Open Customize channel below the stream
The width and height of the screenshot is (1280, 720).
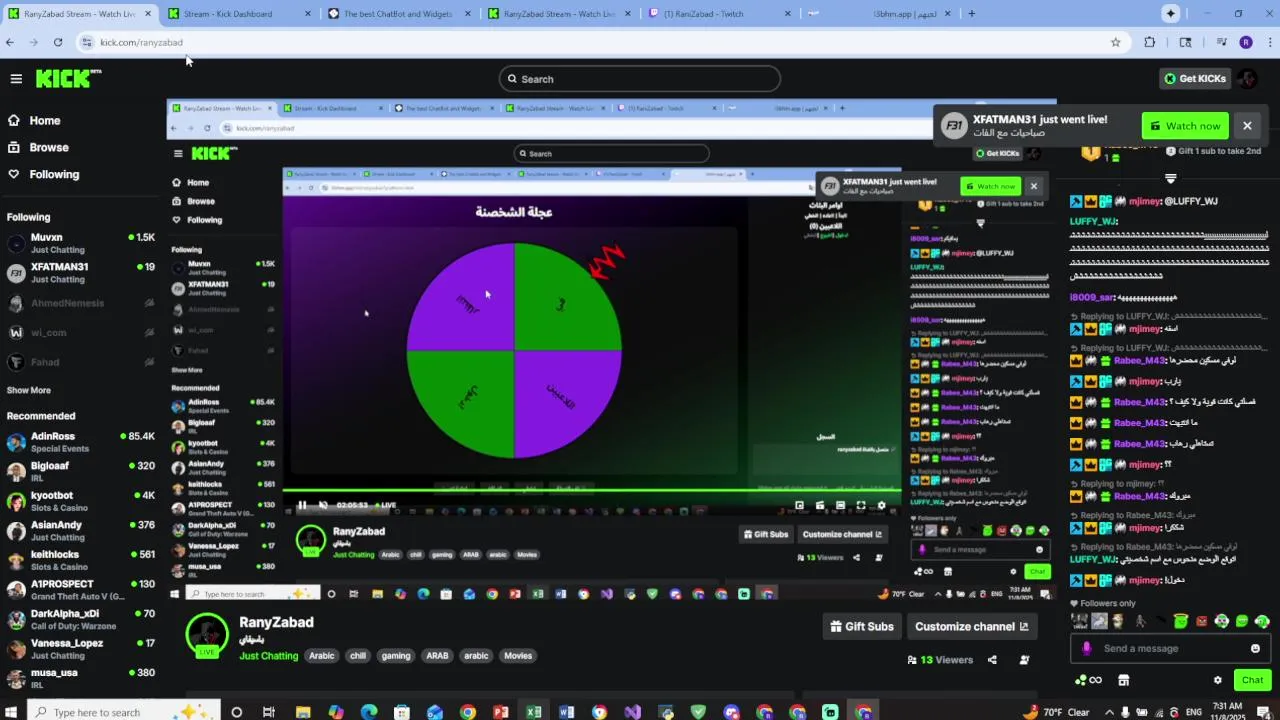[971, 627]
